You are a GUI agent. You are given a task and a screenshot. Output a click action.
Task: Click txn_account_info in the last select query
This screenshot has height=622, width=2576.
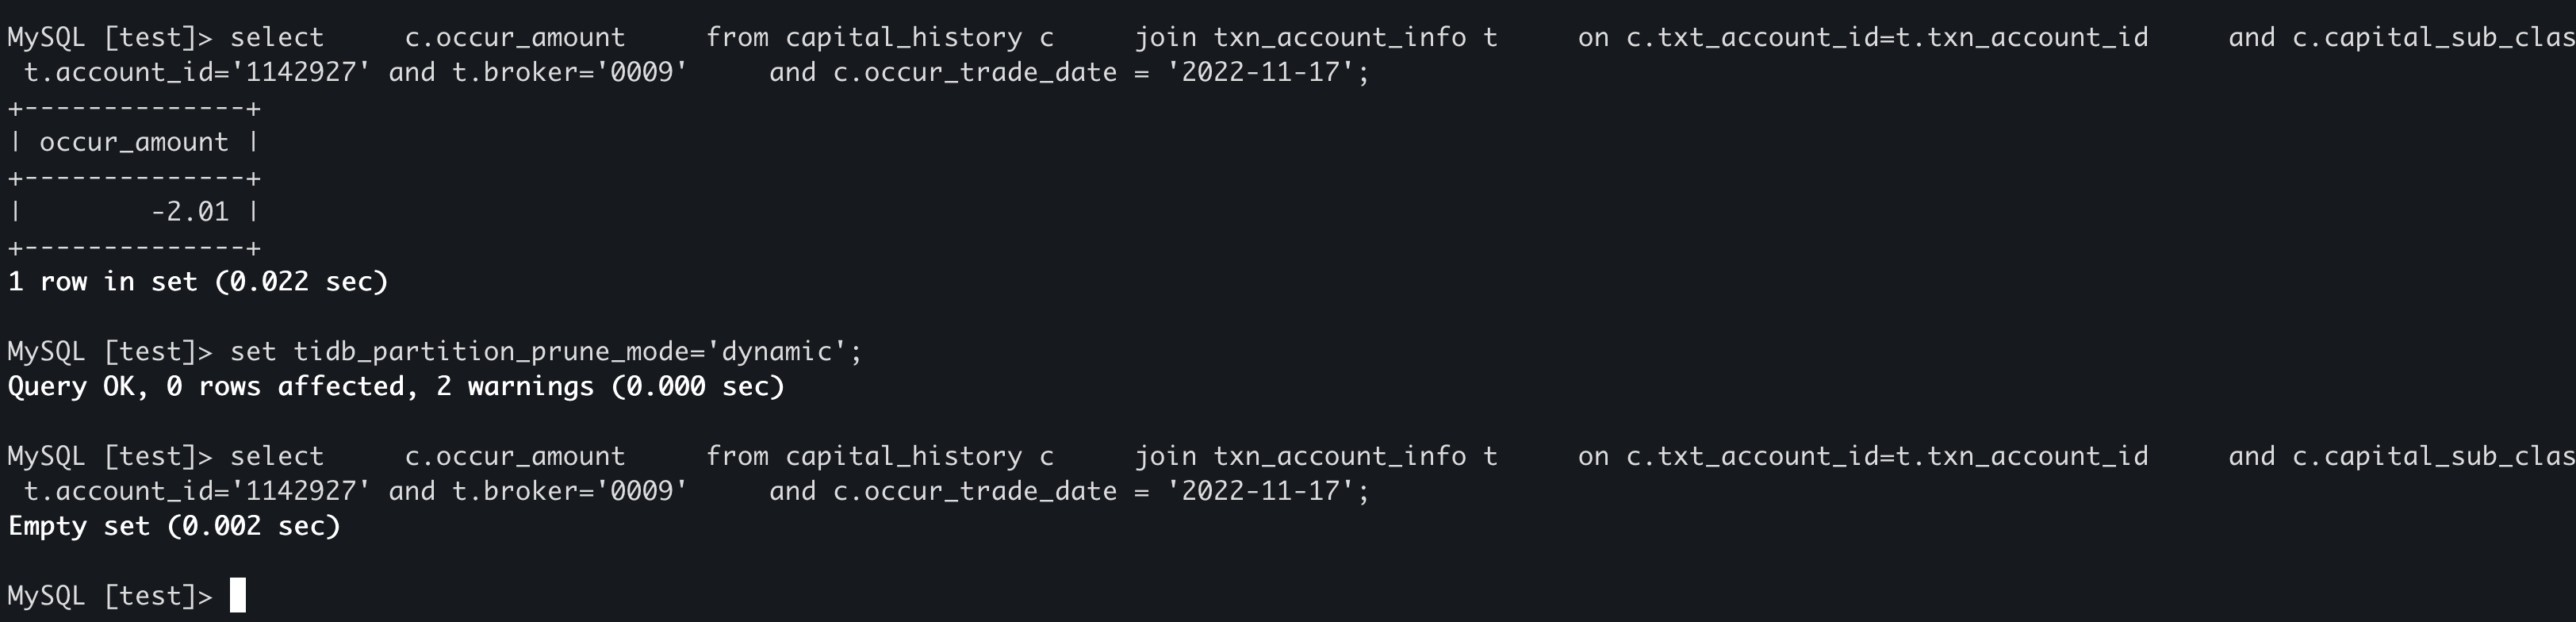pos(1340,456)
